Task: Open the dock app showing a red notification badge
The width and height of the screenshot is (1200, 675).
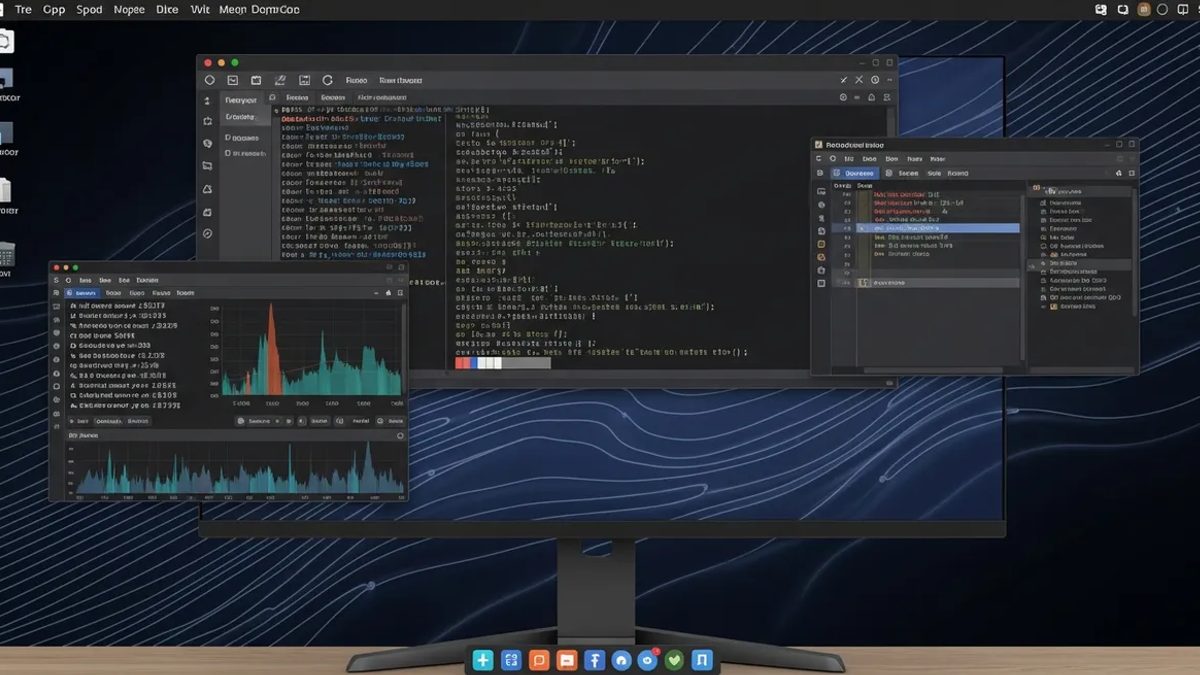Action: coord(647,660)
